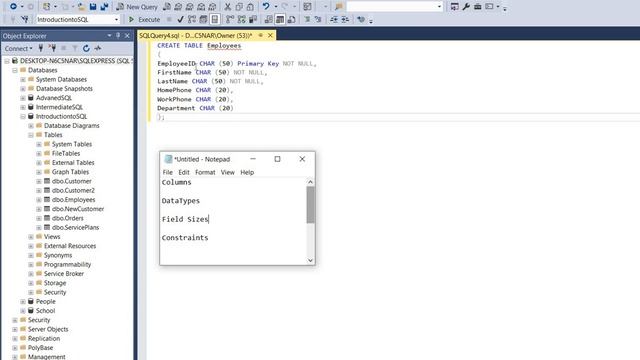This screenshot has height=360, width=640.
Task: Click the decrease indent icon
Action: pyautogui.click(x=334, y=19)
